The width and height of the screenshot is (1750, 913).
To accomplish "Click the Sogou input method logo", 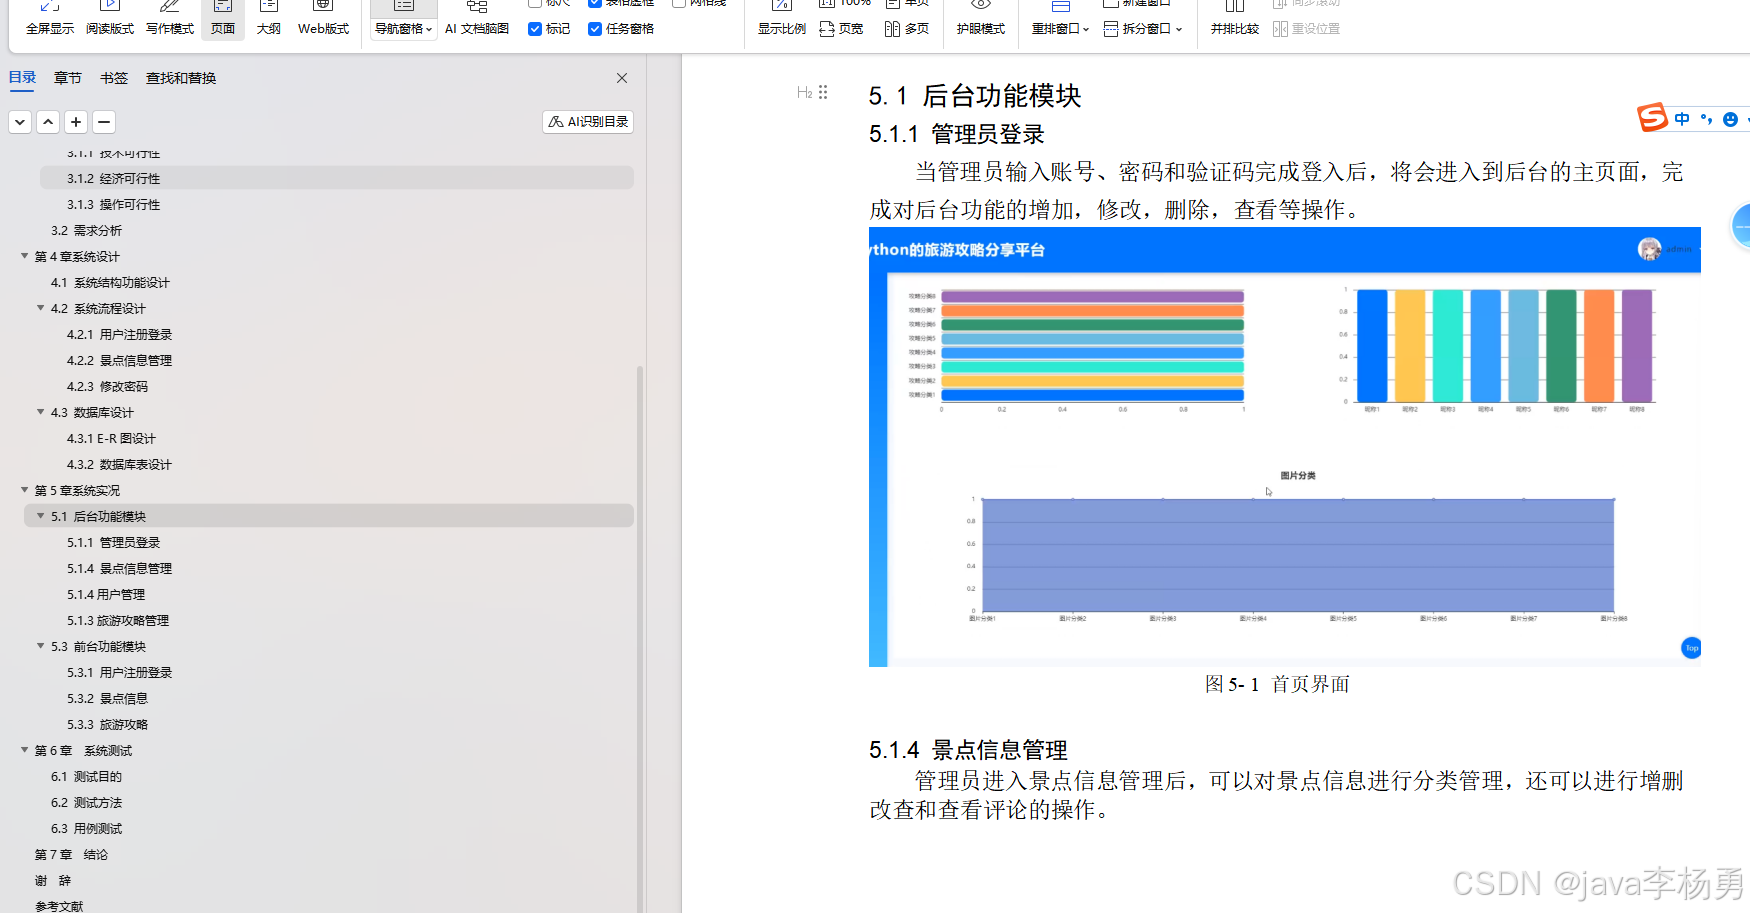I will coord(1652,118).
